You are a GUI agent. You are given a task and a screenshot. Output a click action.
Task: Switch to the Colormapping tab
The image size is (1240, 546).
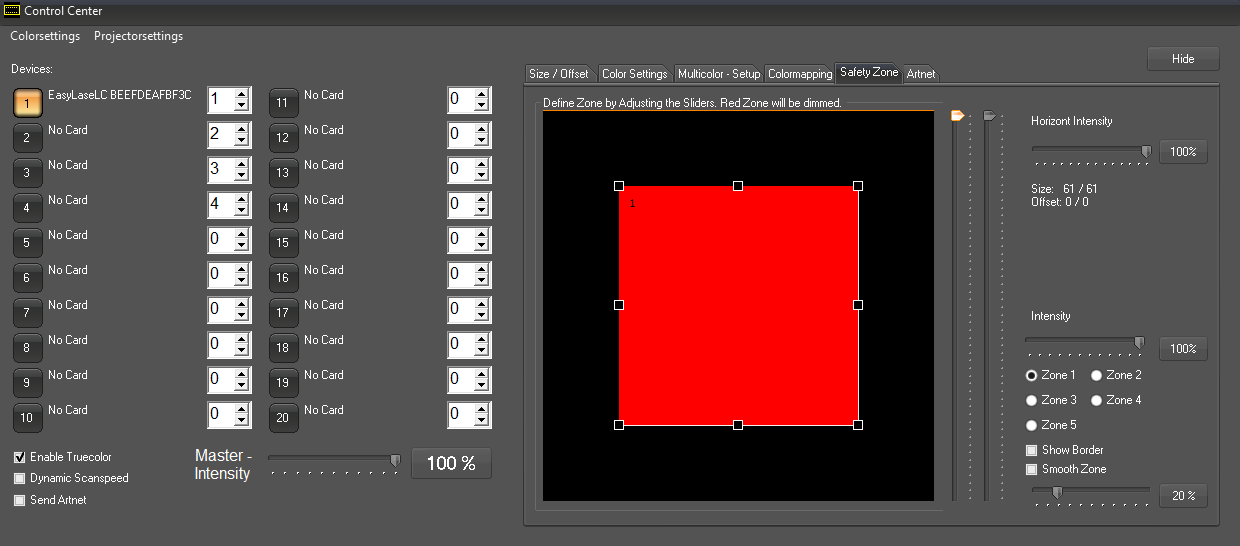(799, 74)
